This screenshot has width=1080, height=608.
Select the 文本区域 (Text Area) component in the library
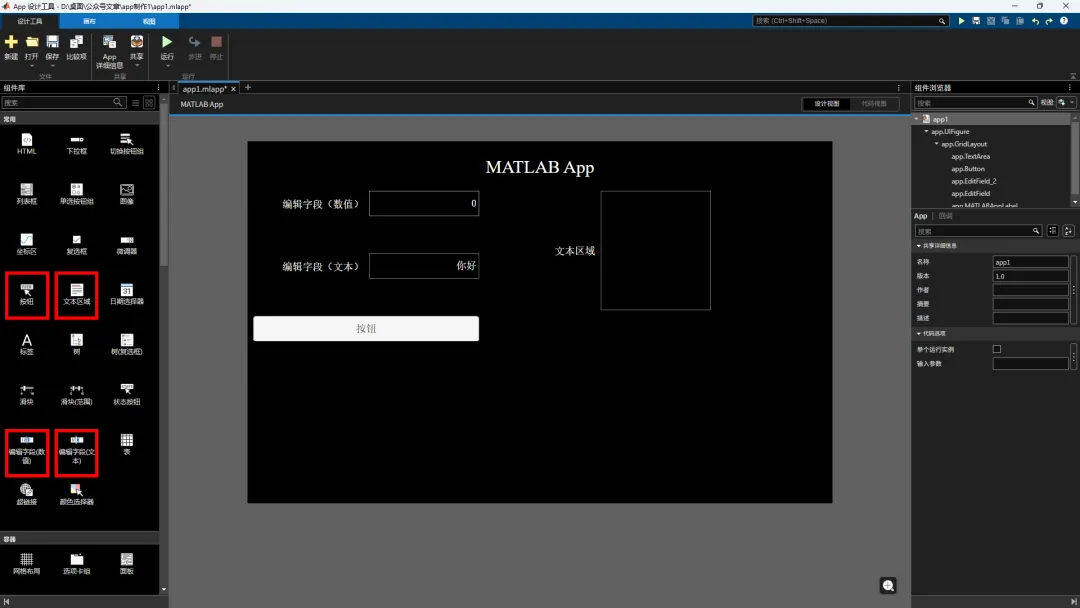tap(76, 295)
